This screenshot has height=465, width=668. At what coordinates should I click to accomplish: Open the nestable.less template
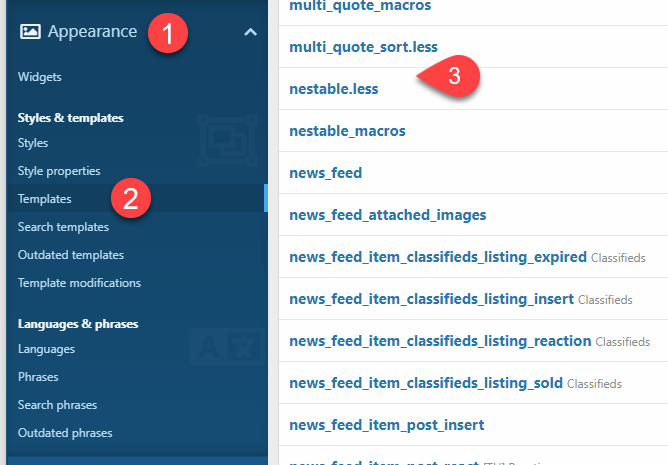point(334,89)
